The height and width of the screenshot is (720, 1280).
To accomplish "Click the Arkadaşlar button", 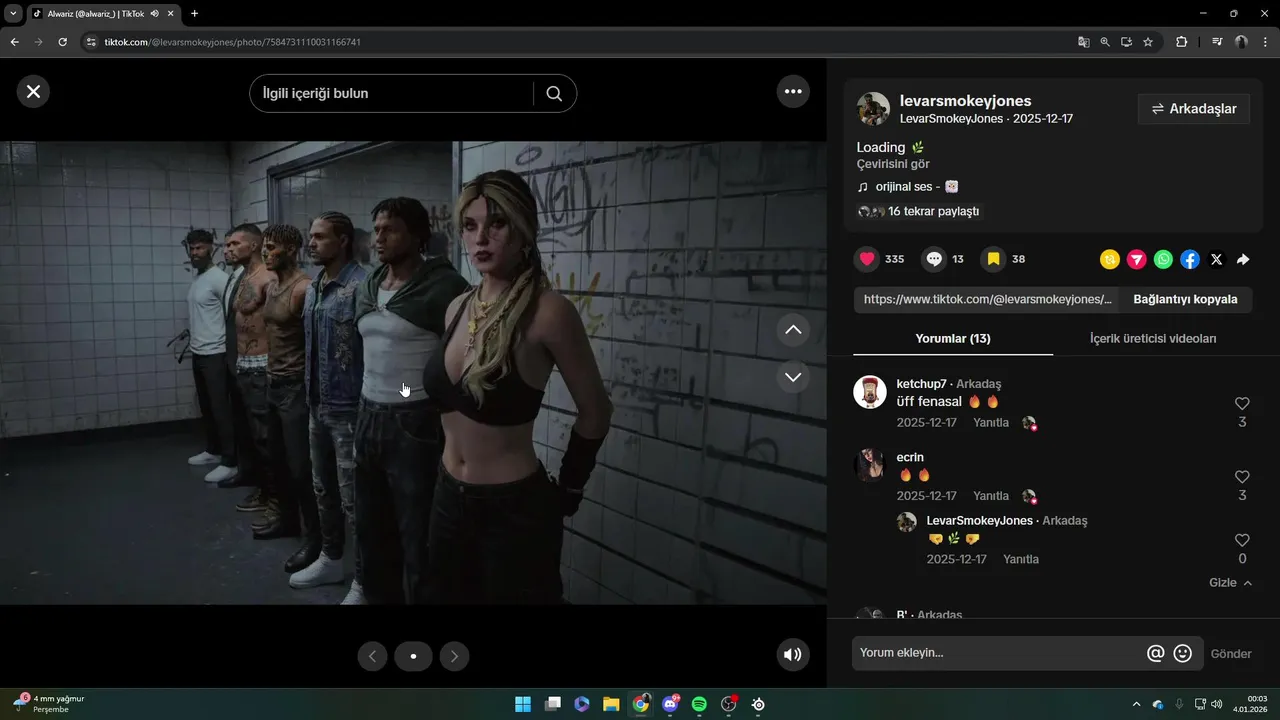I will tap(1194, 109).
